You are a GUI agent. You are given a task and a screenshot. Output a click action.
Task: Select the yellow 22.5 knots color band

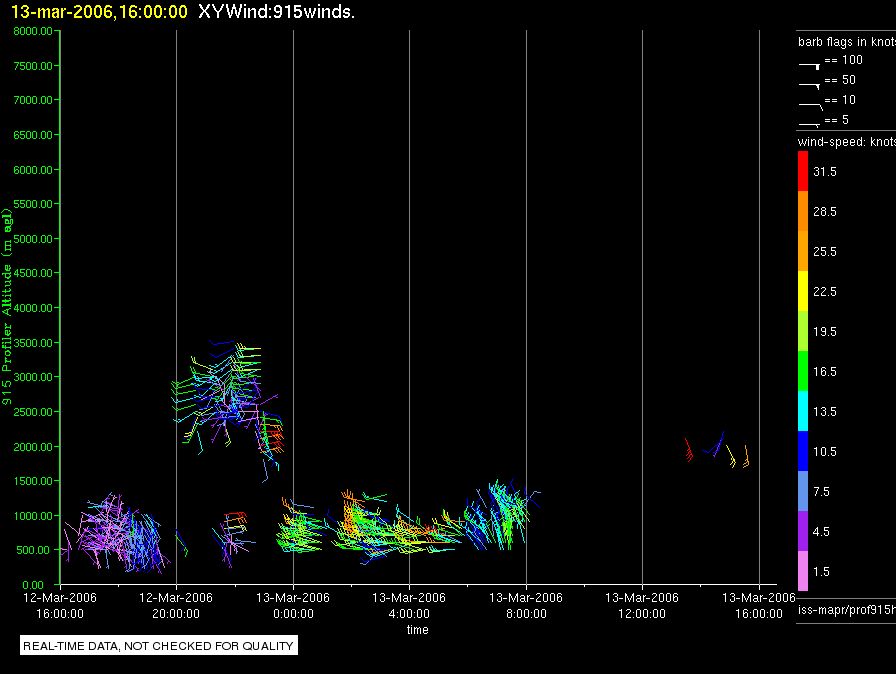(x=803, y=291)
